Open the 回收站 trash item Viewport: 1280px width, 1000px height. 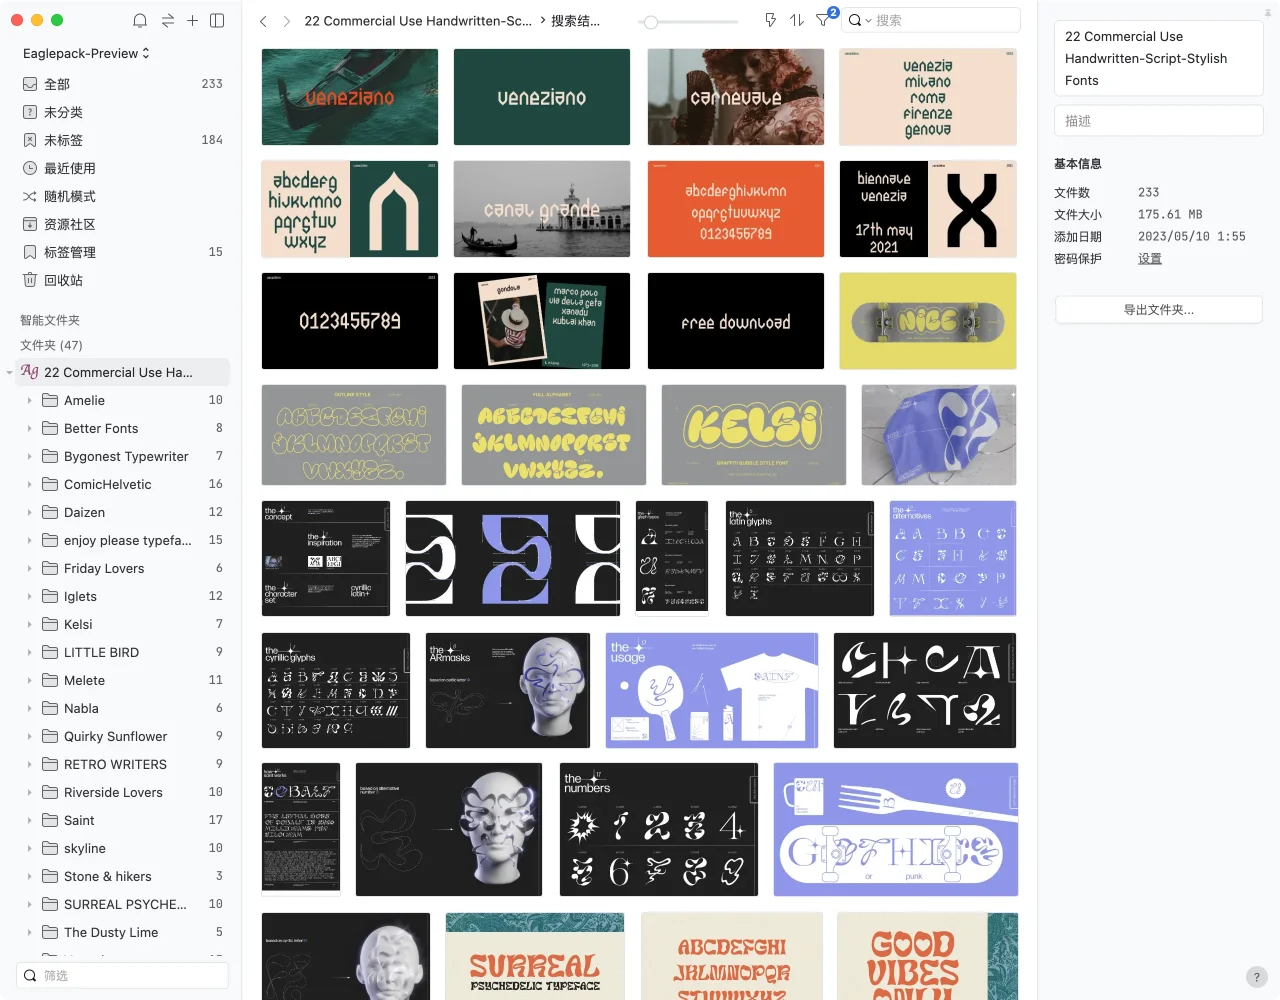[x=63, y=280]
